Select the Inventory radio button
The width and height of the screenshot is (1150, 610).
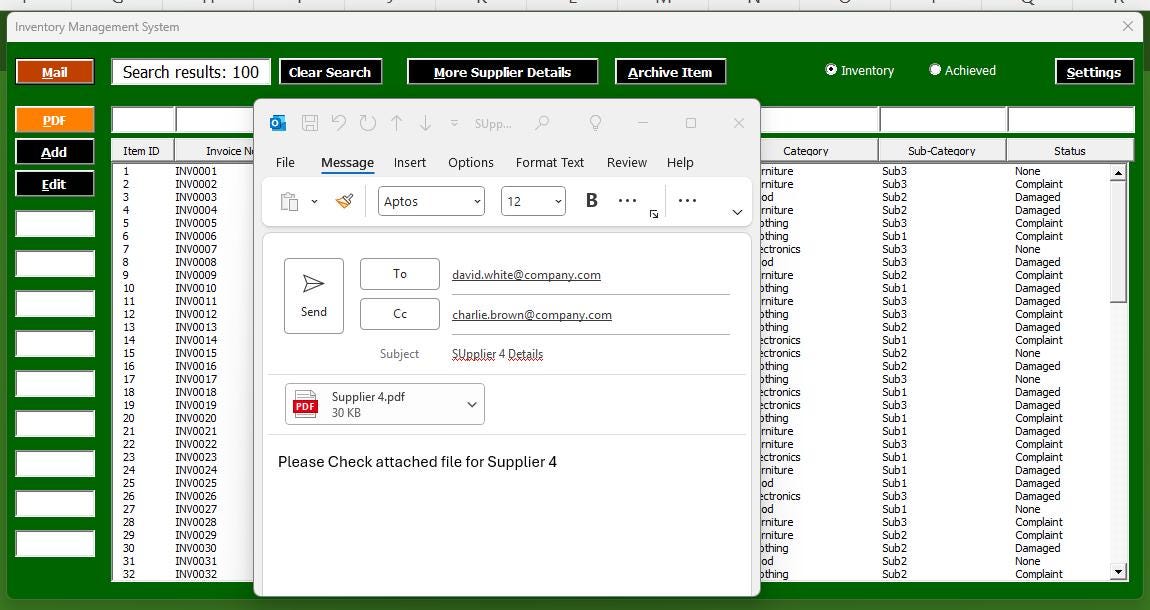click(x=832, y=70)
